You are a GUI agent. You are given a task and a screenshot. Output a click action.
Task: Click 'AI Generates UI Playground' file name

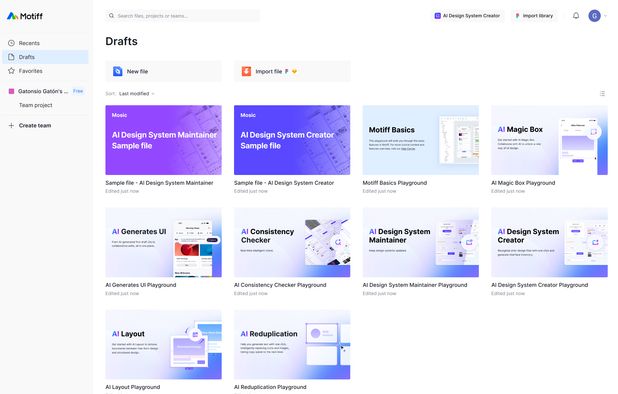click(x=141, y=285)
